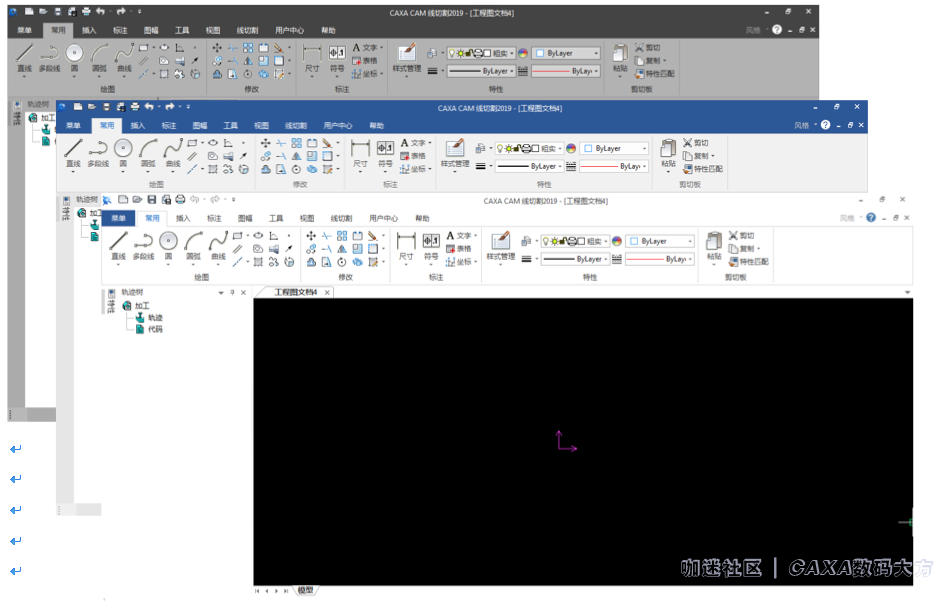Image resolution: width=943 pixels, height=601 pixels.
Task: Open 用户中心 tab in front window
Action: pyautogui.click(x=383, y=218)
